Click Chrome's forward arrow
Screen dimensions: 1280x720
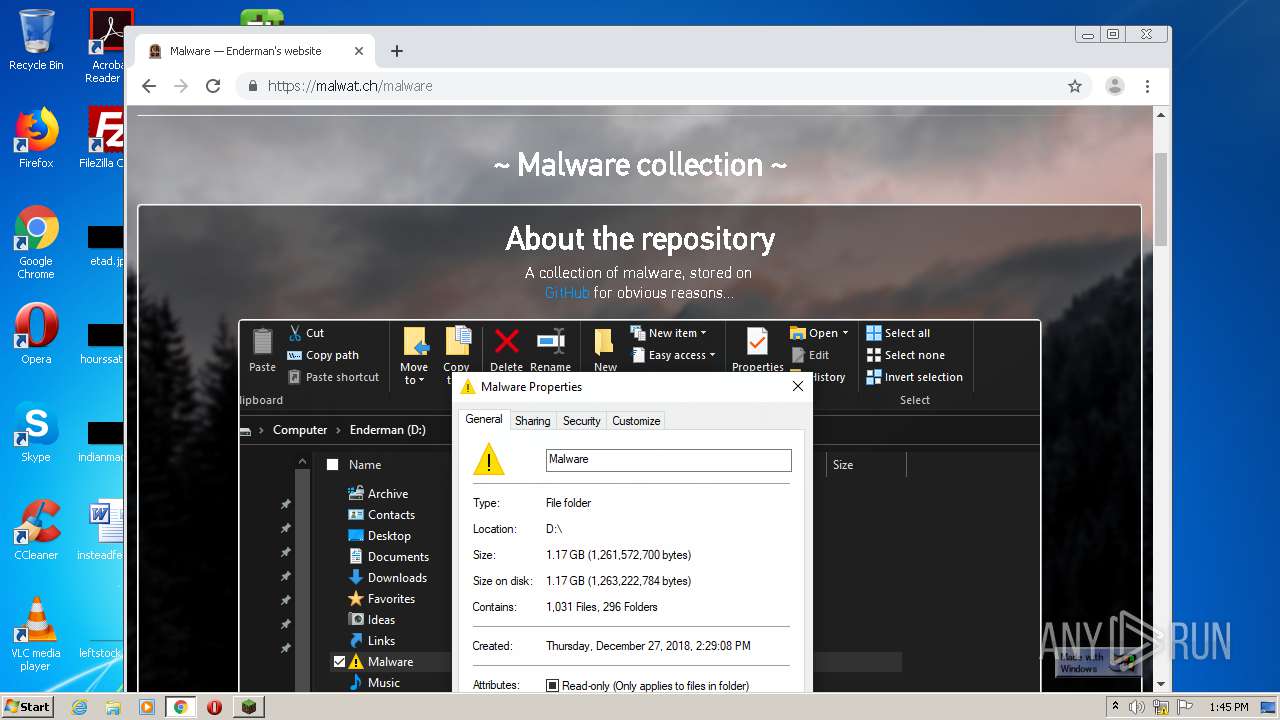181,86
